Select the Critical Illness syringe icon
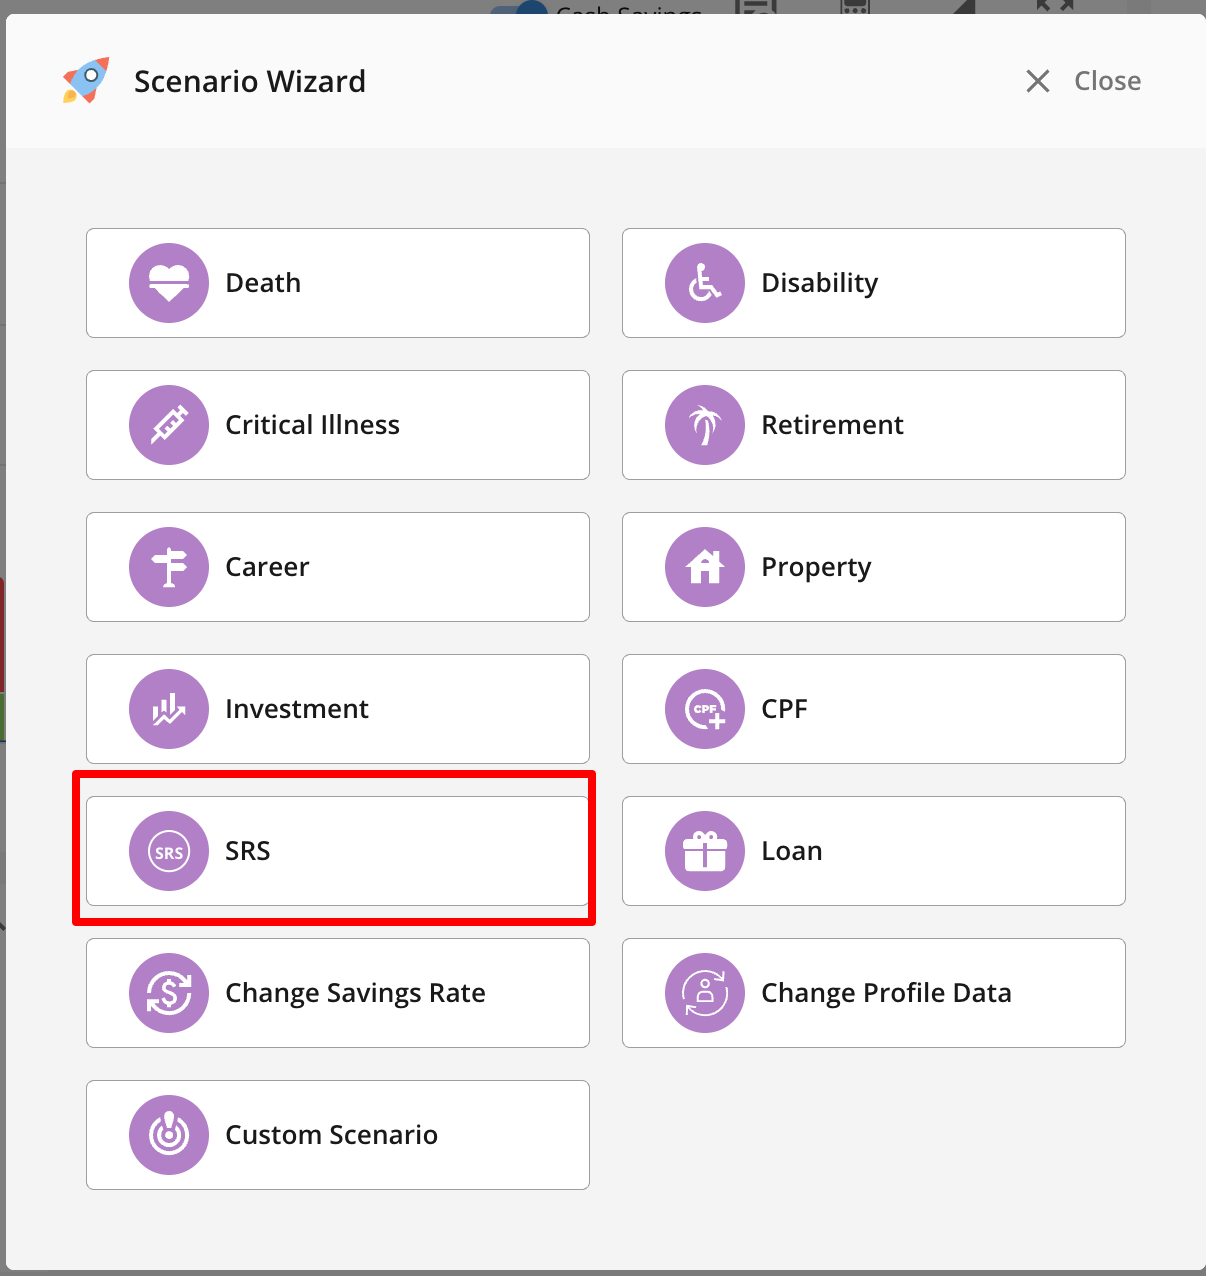 (169, 425)
